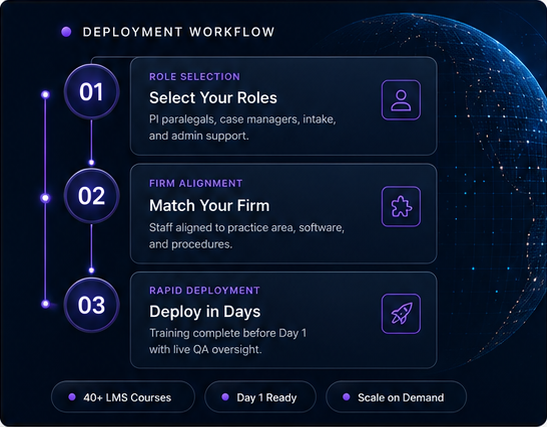
Task: Select the step 01 number badge
Action: [91, 92]
